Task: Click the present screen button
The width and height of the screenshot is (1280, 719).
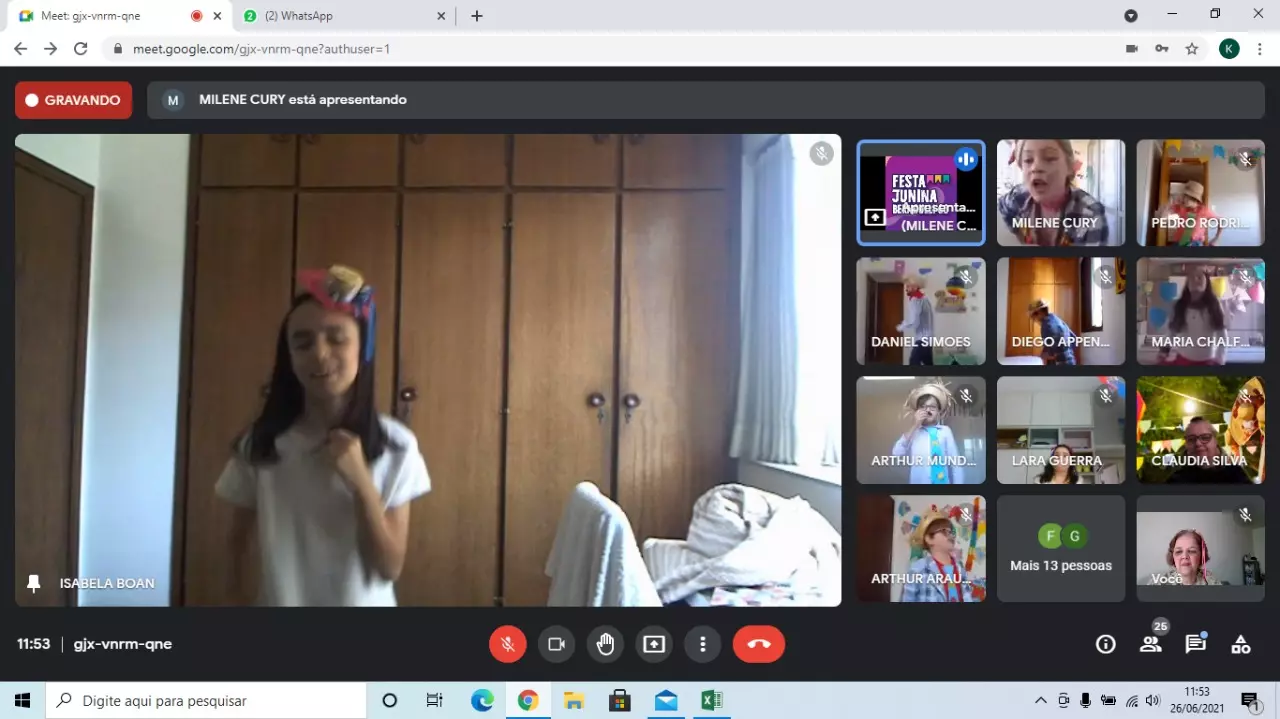Action: tap(654, 644)
